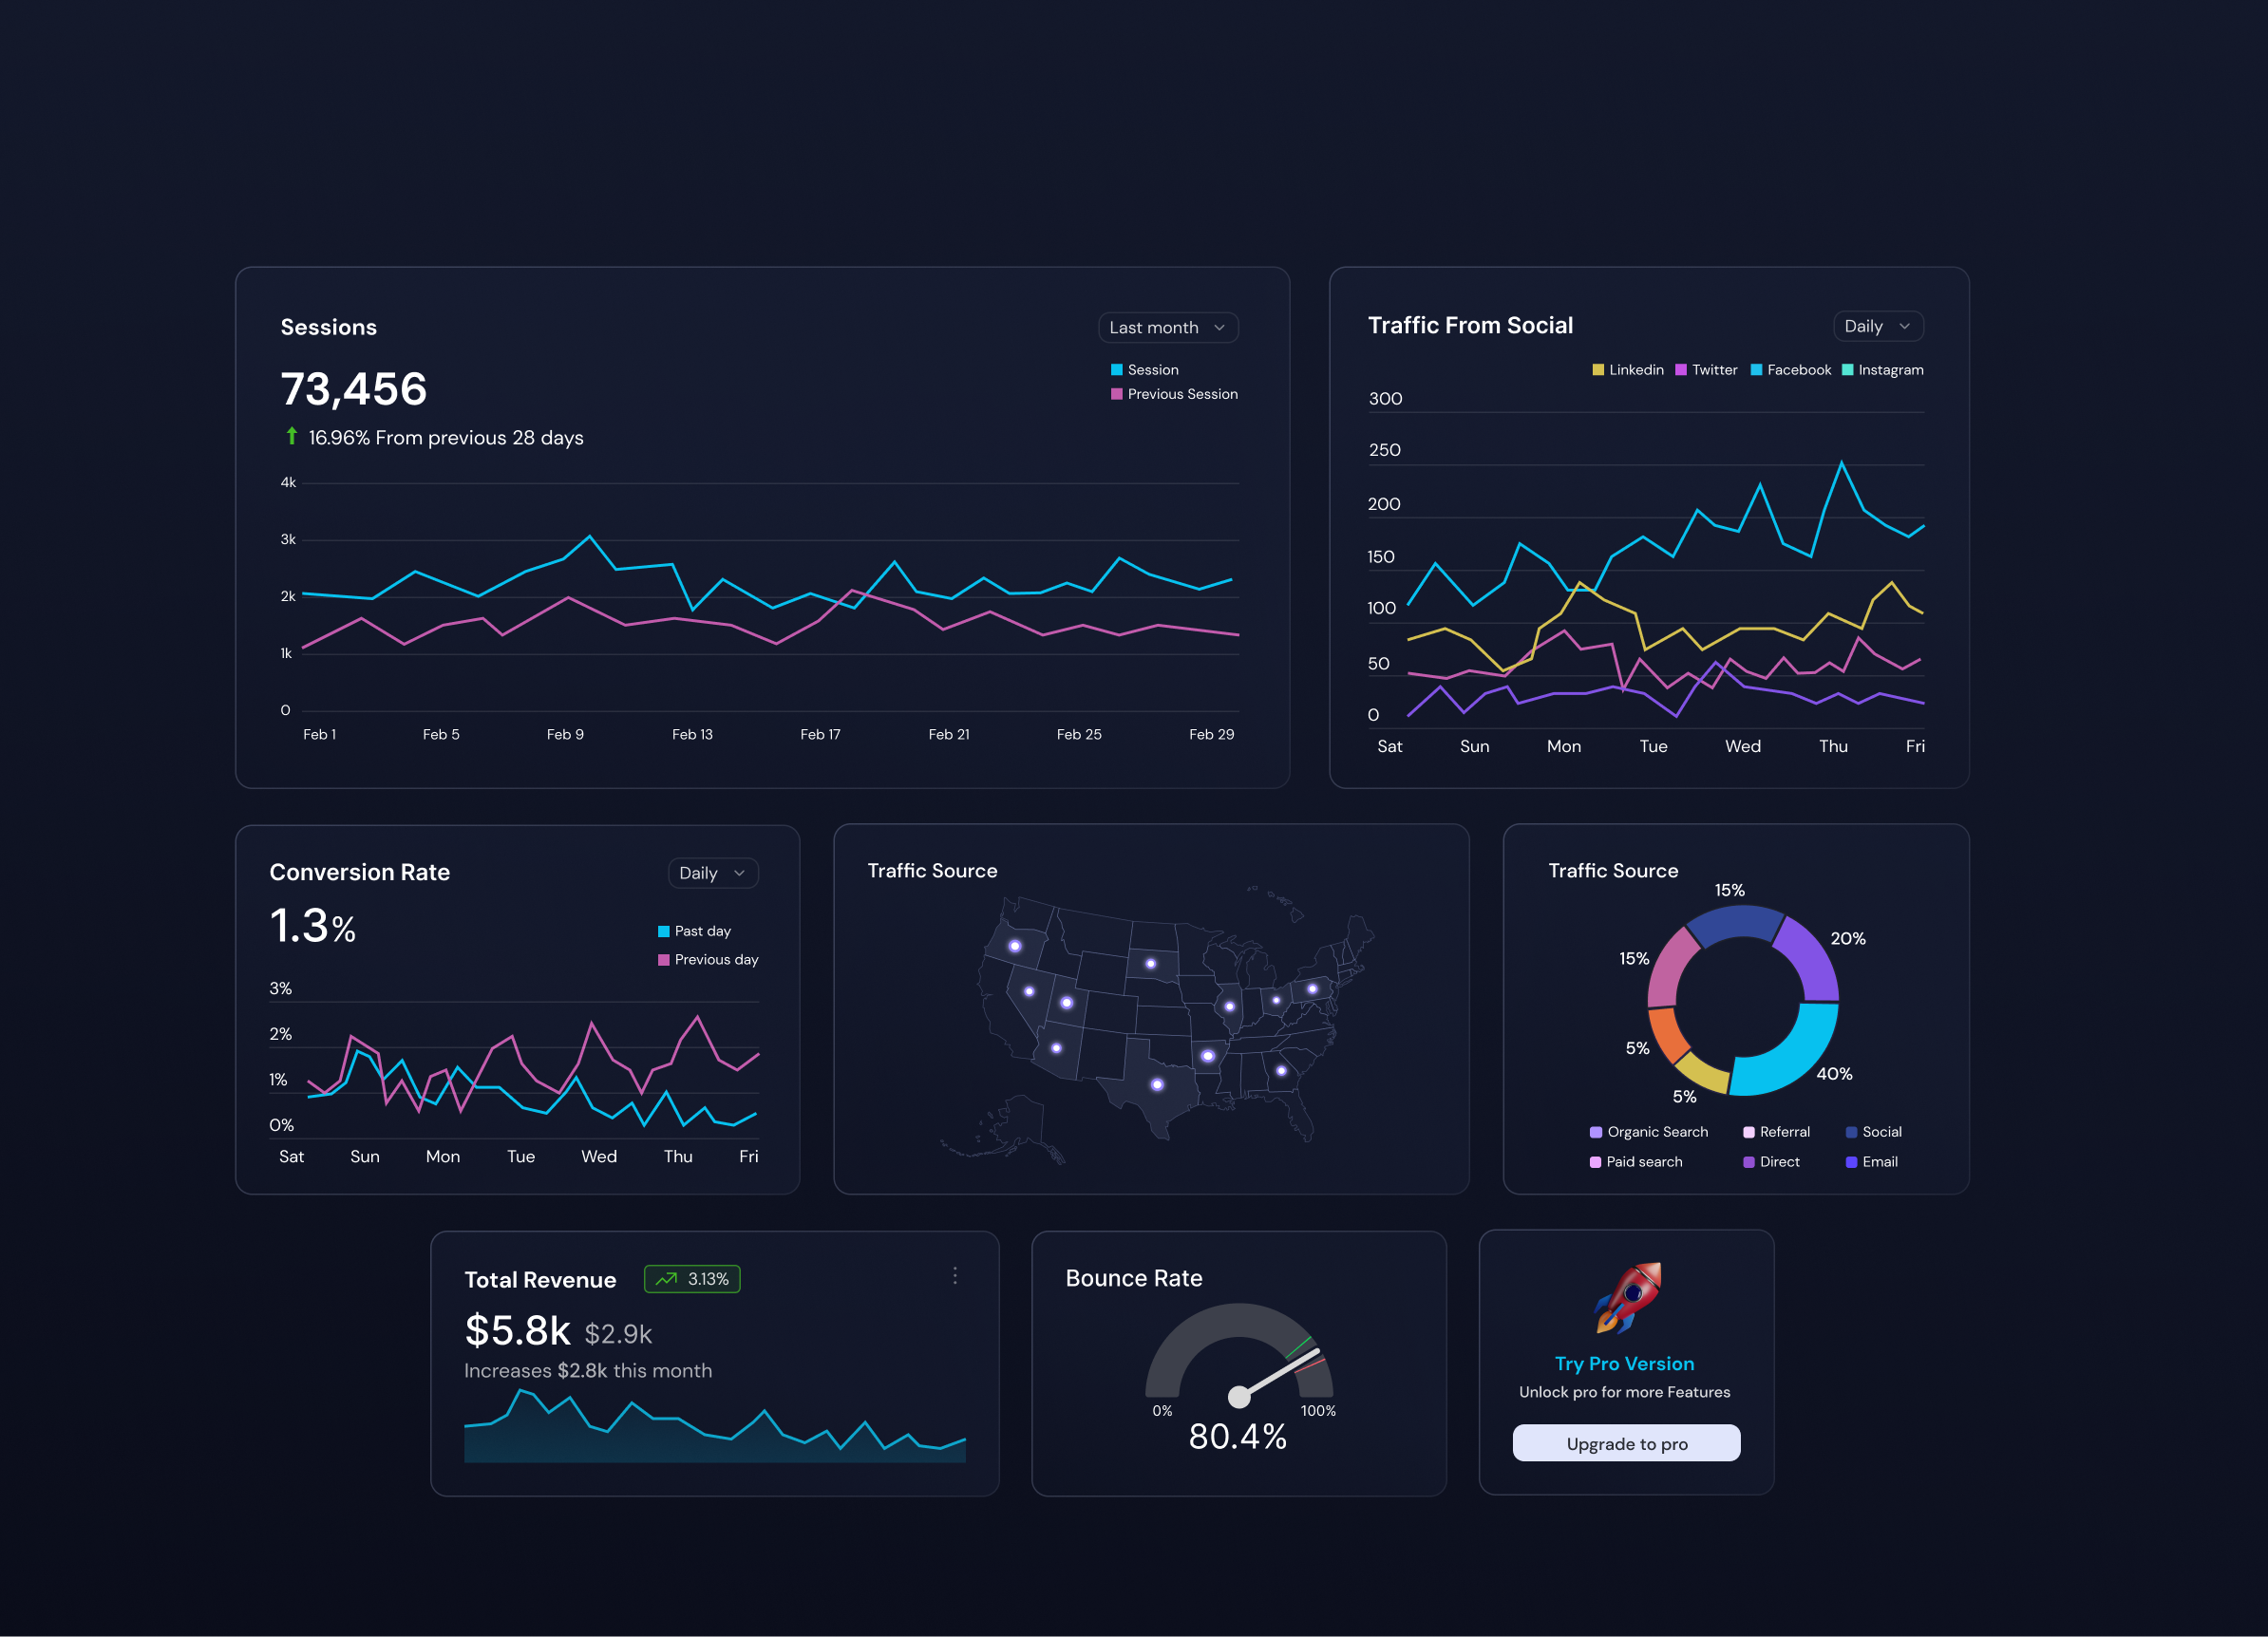
Task: Toggle the Session legend swatch
Action: (x=1116, y=370)
